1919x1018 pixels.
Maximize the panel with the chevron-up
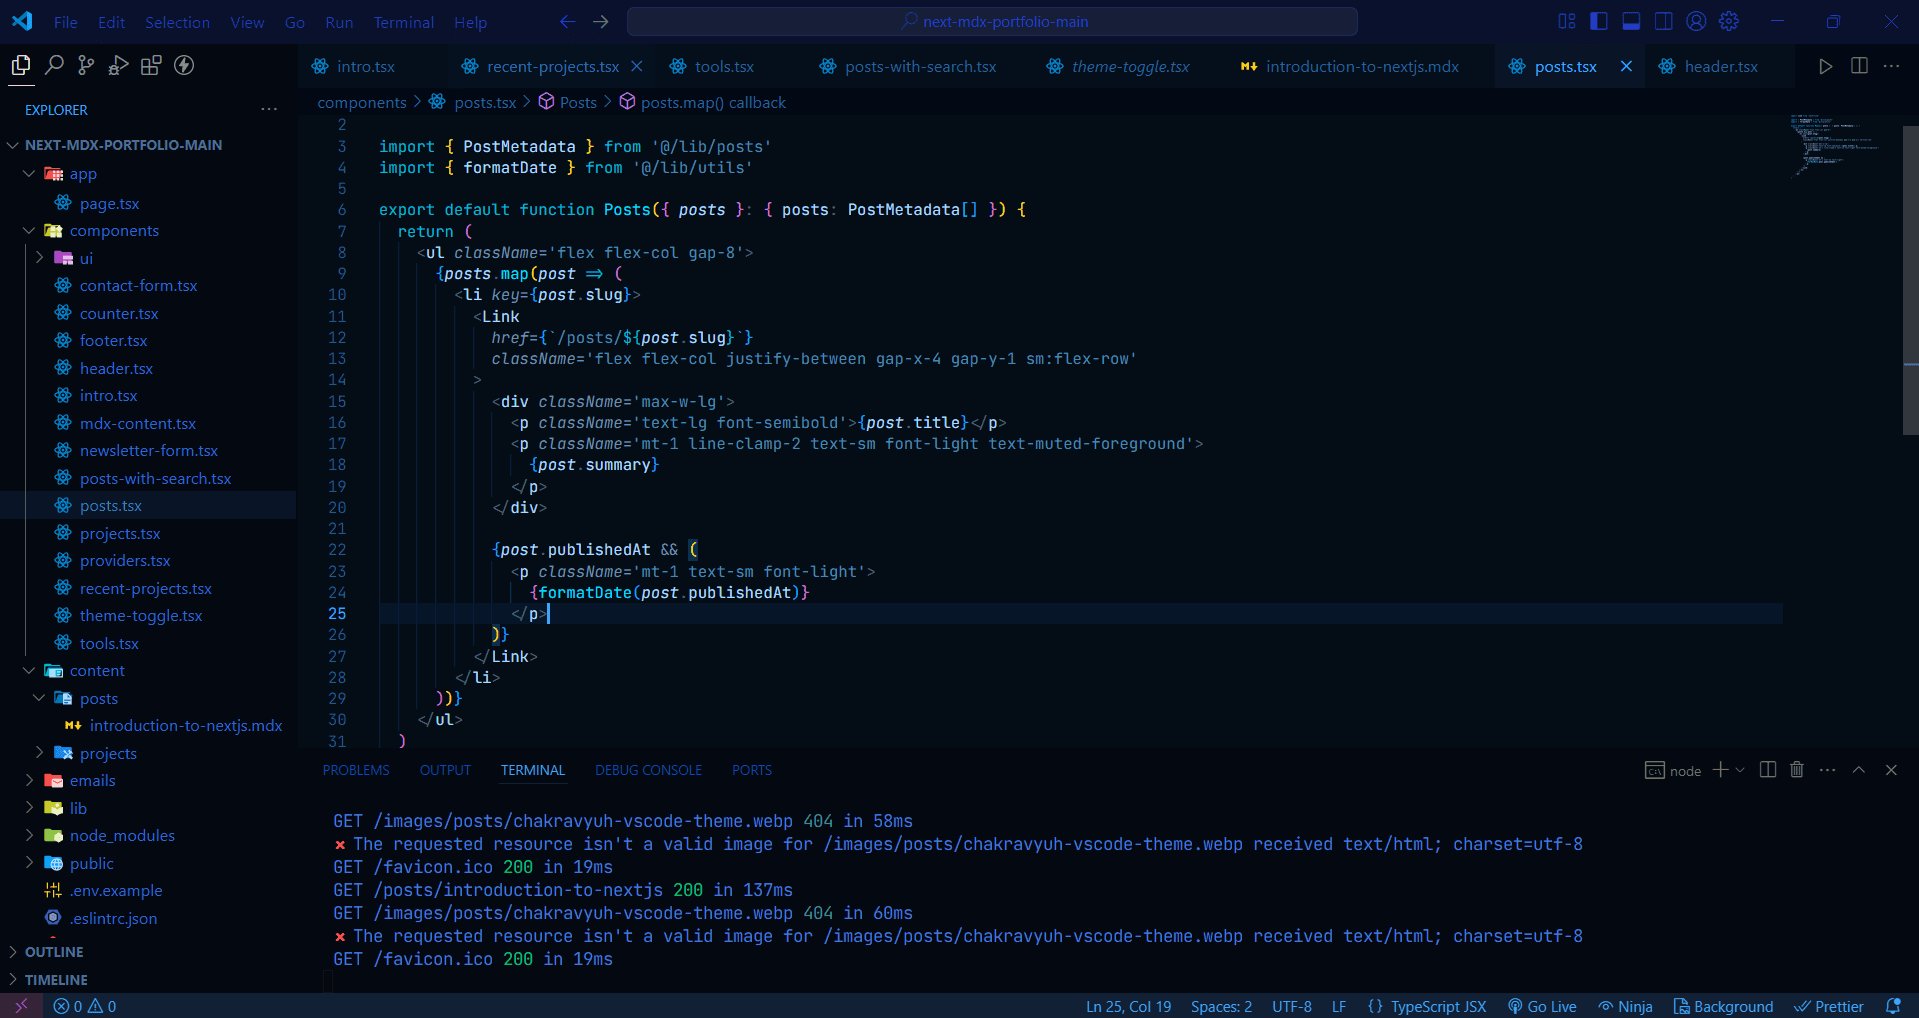coord(1859,770)
